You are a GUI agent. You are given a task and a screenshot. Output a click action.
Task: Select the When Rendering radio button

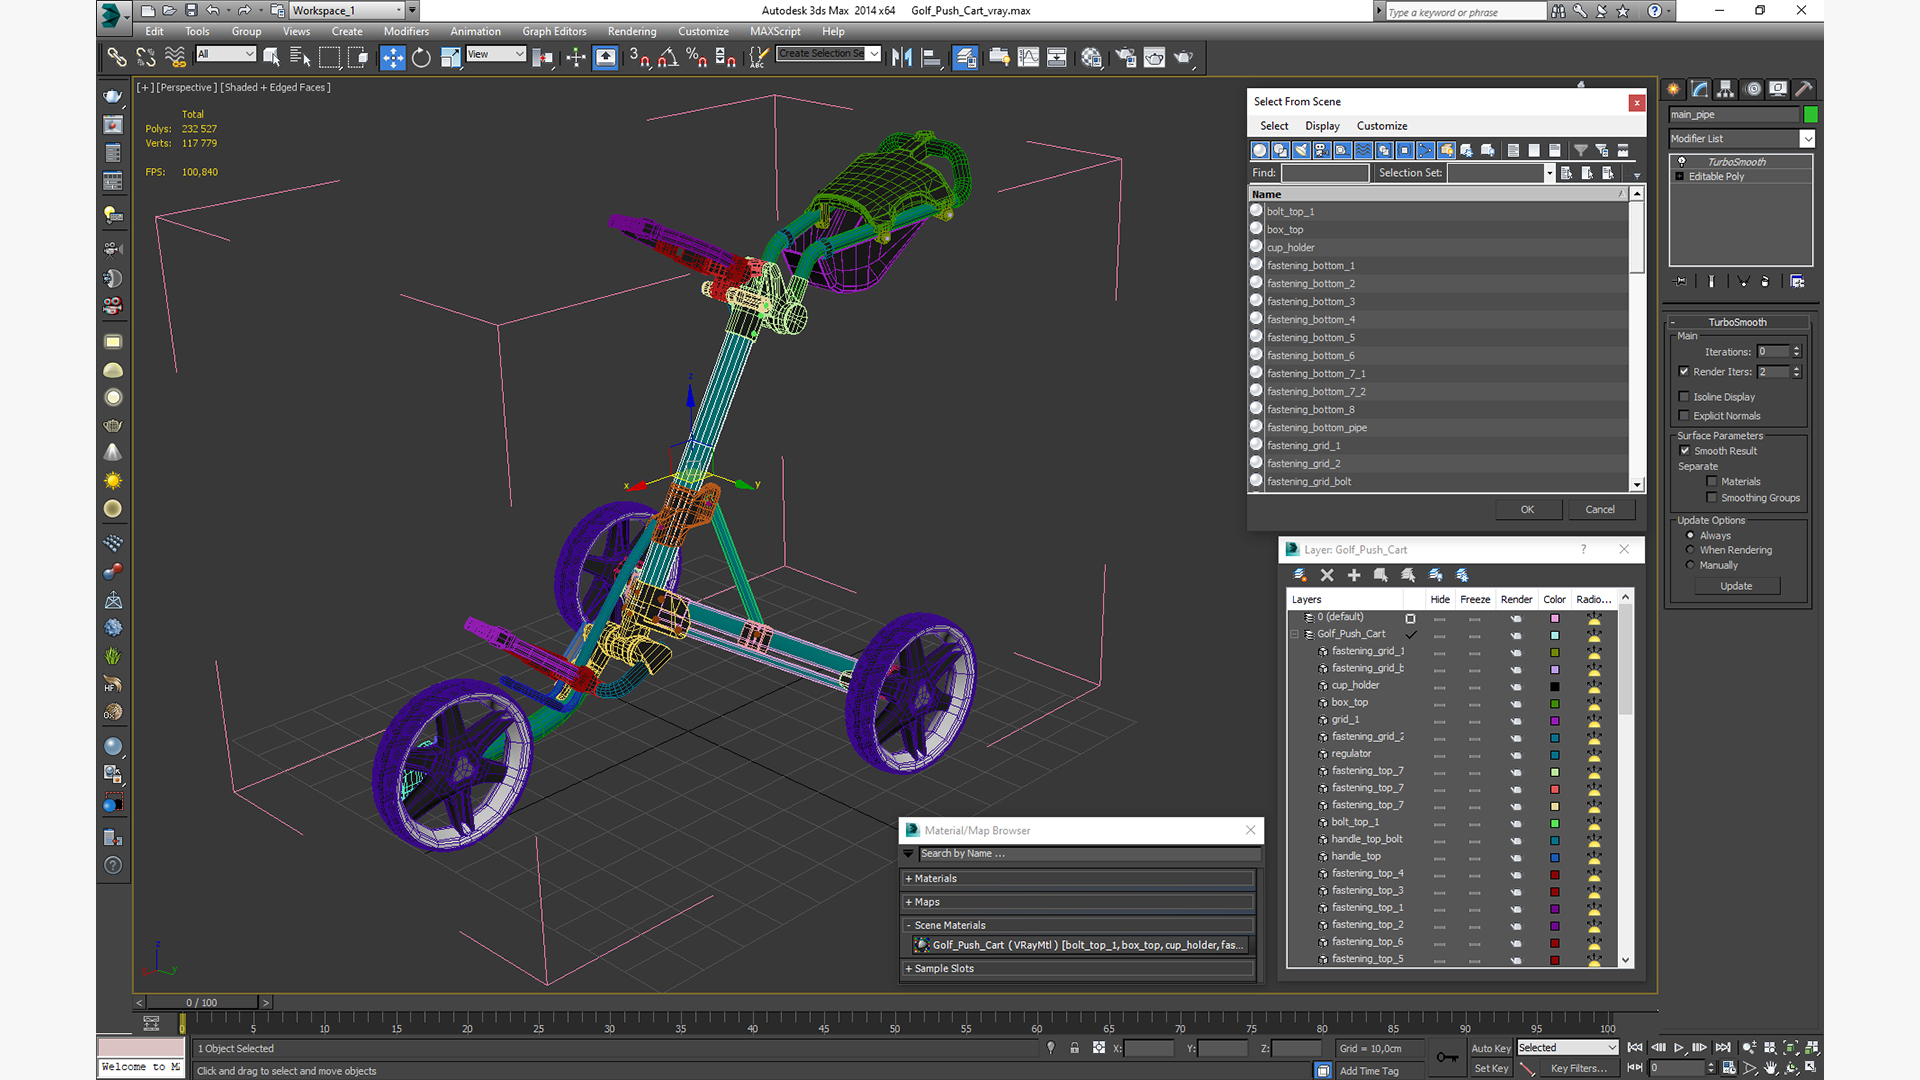pyautogui.click(x=1690, y=550)
